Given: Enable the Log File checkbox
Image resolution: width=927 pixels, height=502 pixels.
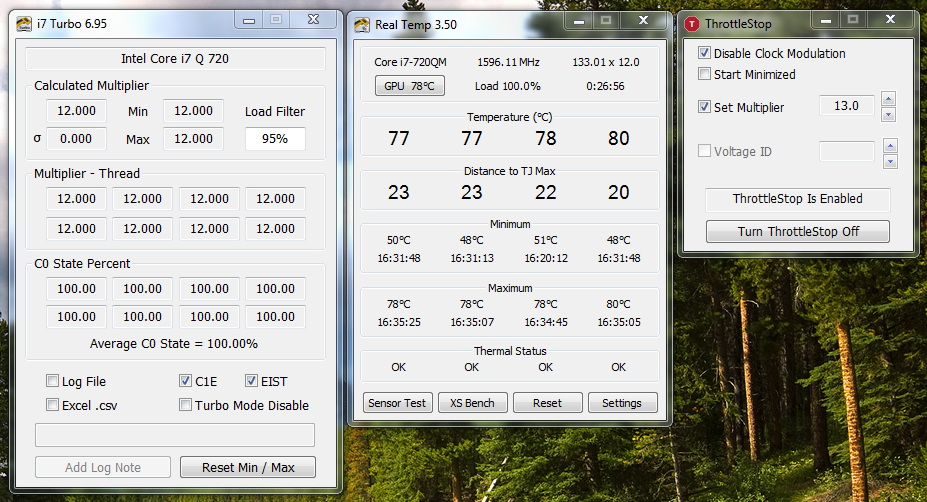Looking at the screenshot, I should pyautogui.click(x=53, y=381).
